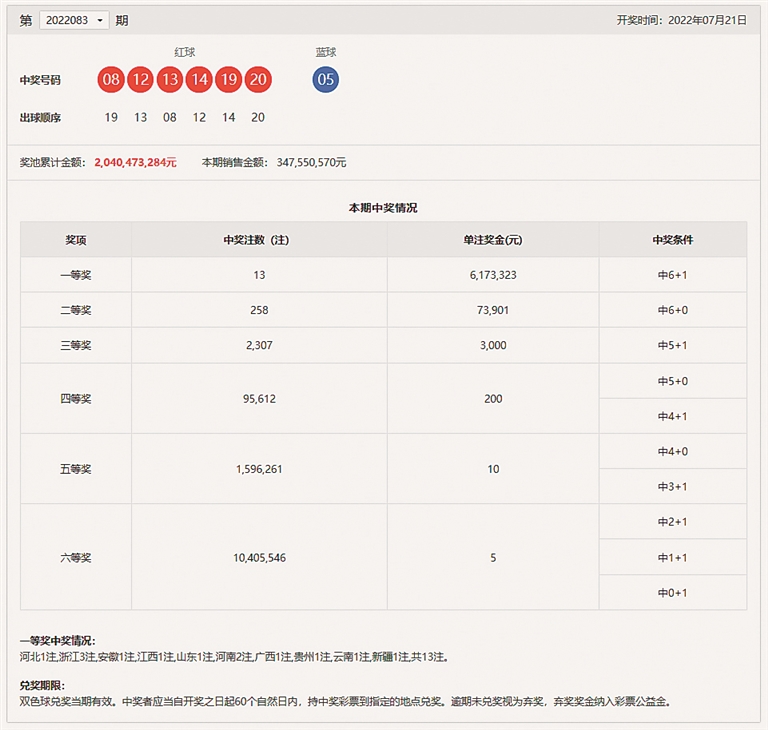Click red ball number 19
Image resolution: width=768 pixels, height=730 pixels.
click(x=229, y=80)
